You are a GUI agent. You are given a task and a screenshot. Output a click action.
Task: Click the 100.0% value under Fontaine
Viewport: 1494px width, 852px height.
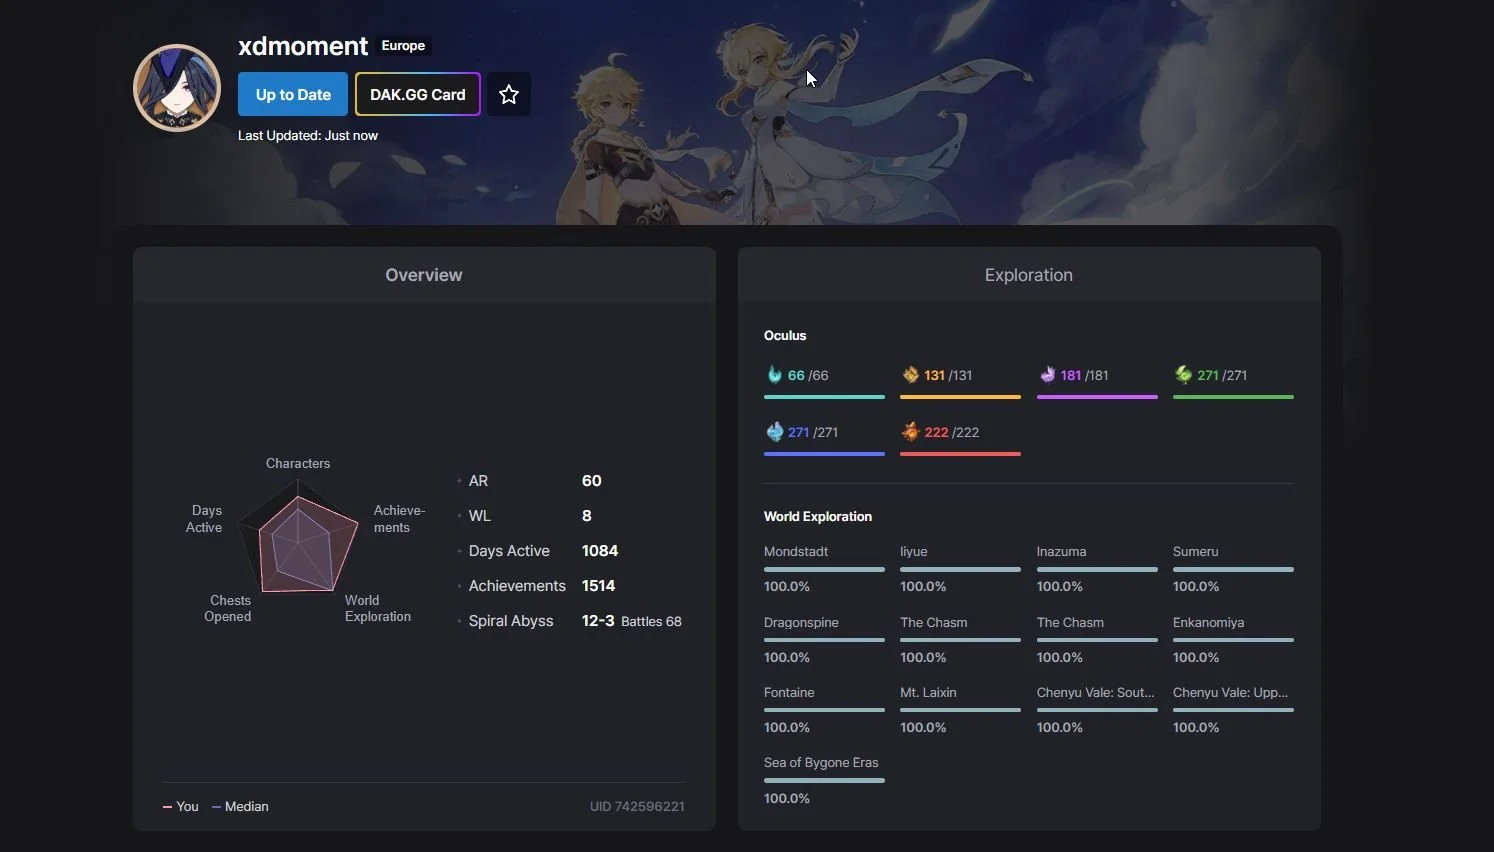pos(787,728)
